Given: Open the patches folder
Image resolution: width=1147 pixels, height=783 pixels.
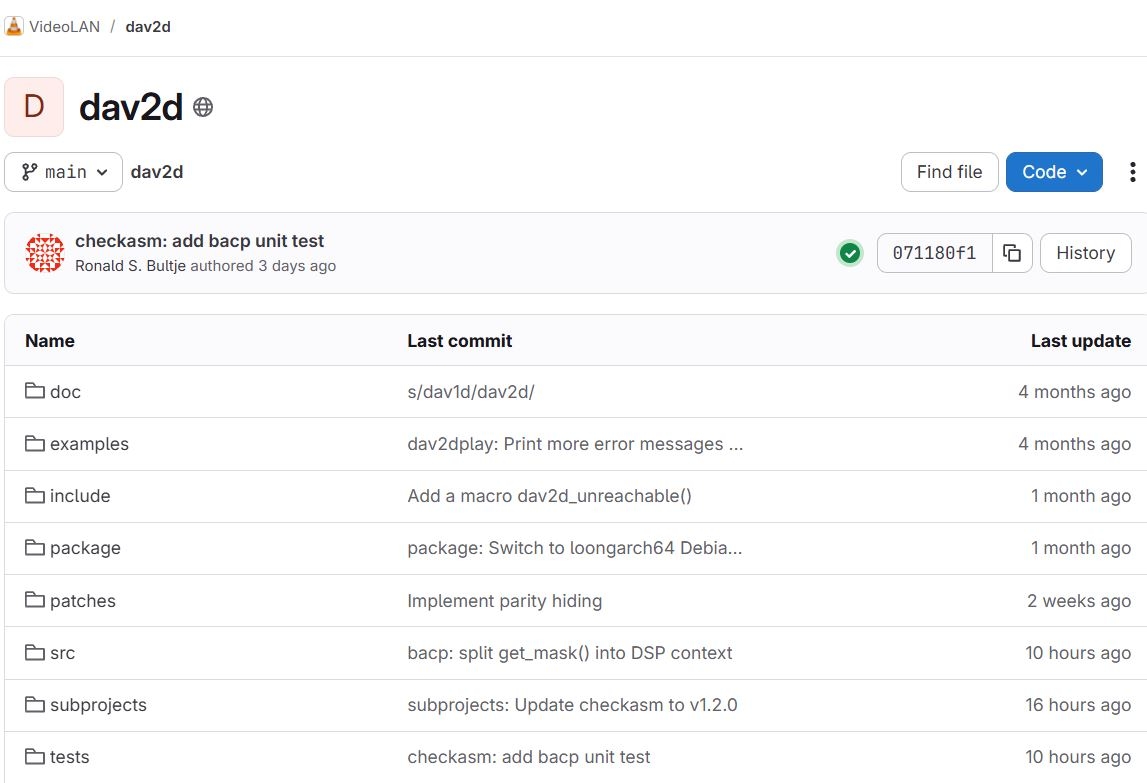Looking at the screenshot, I should (83, 601).
